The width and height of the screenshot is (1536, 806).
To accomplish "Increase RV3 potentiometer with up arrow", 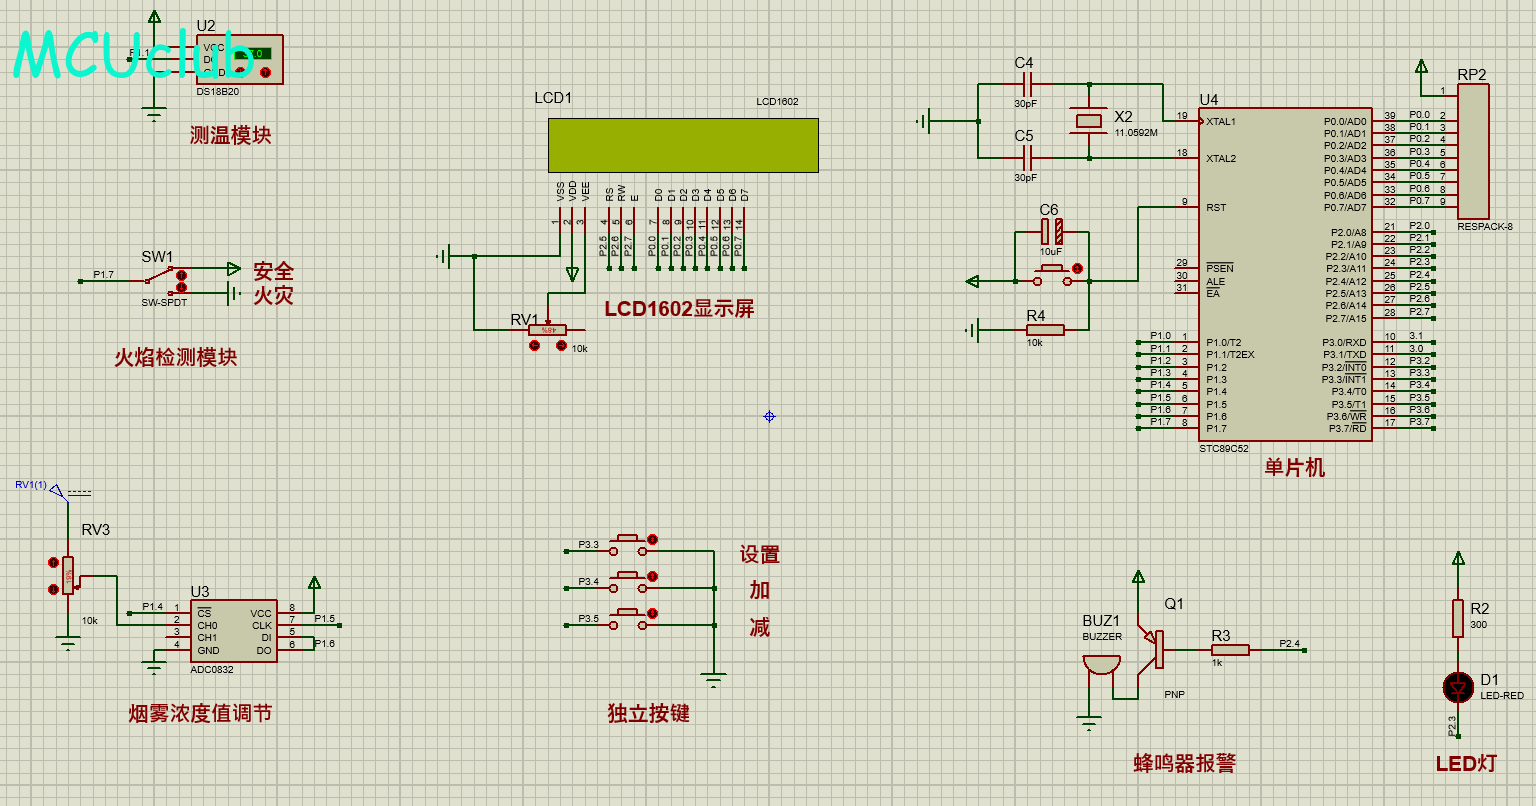I will coord(53,564).
